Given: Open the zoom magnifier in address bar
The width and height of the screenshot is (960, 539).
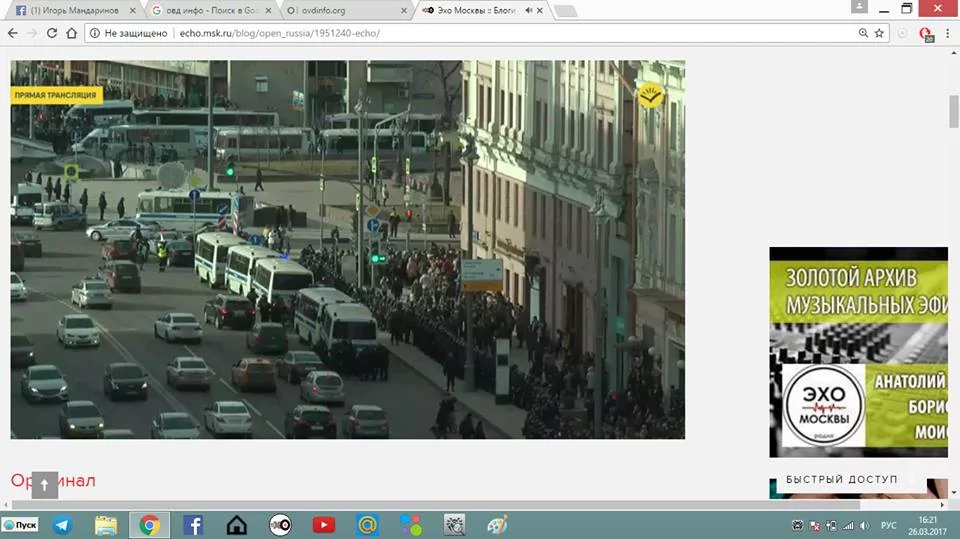Looking at the screenshot, I should [863, 33].
